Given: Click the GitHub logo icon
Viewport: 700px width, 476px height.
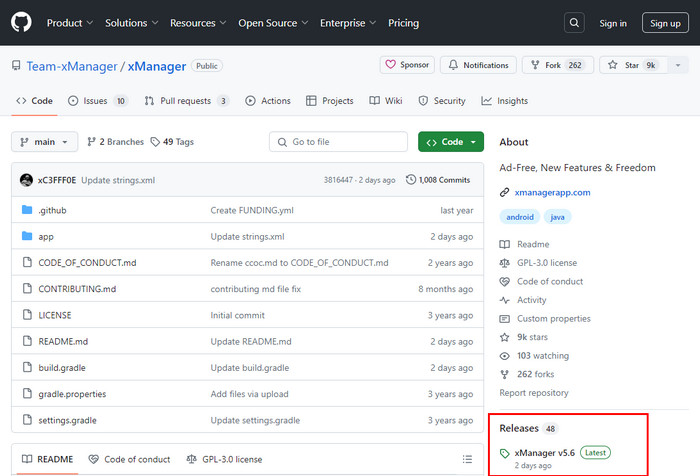Looking at the screenshot, I should [x=21, y=22].
